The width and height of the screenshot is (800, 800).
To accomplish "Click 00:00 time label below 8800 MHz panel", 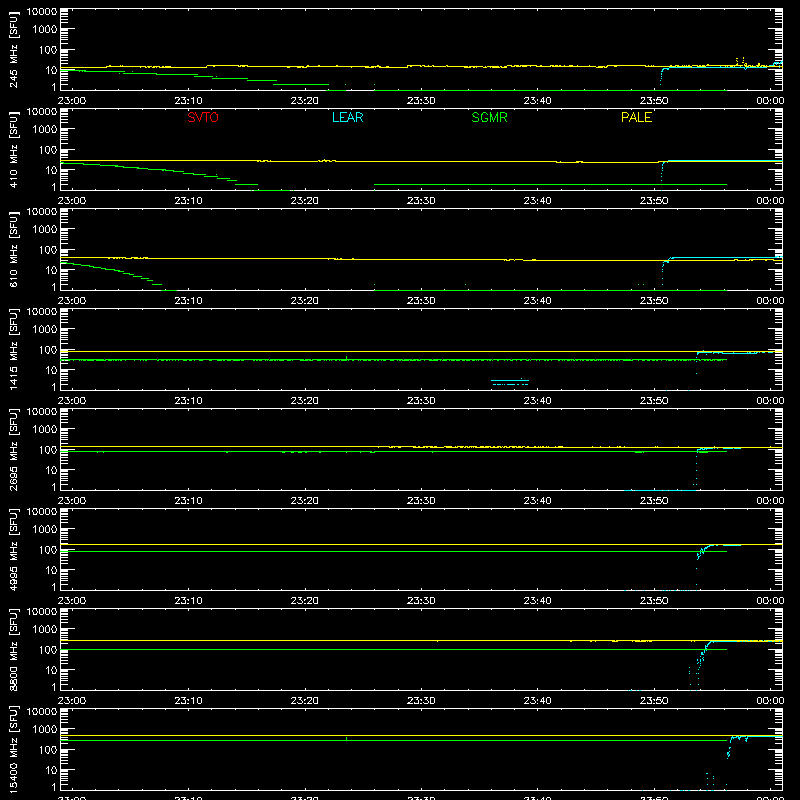I will point(770,701).
